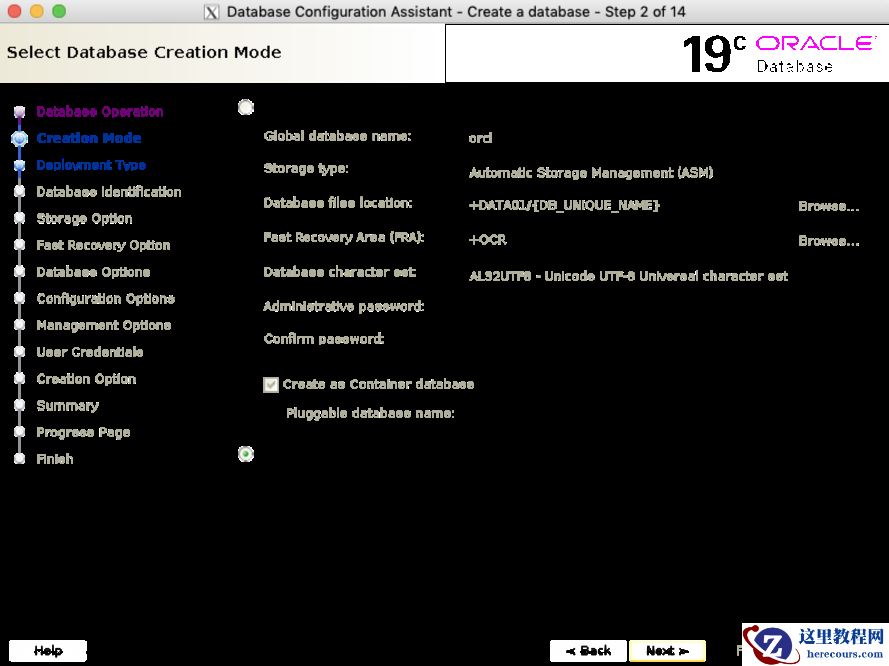The image size is (889, 666).
Task: Select the Configuration Options step
Action: coord(105,298)
